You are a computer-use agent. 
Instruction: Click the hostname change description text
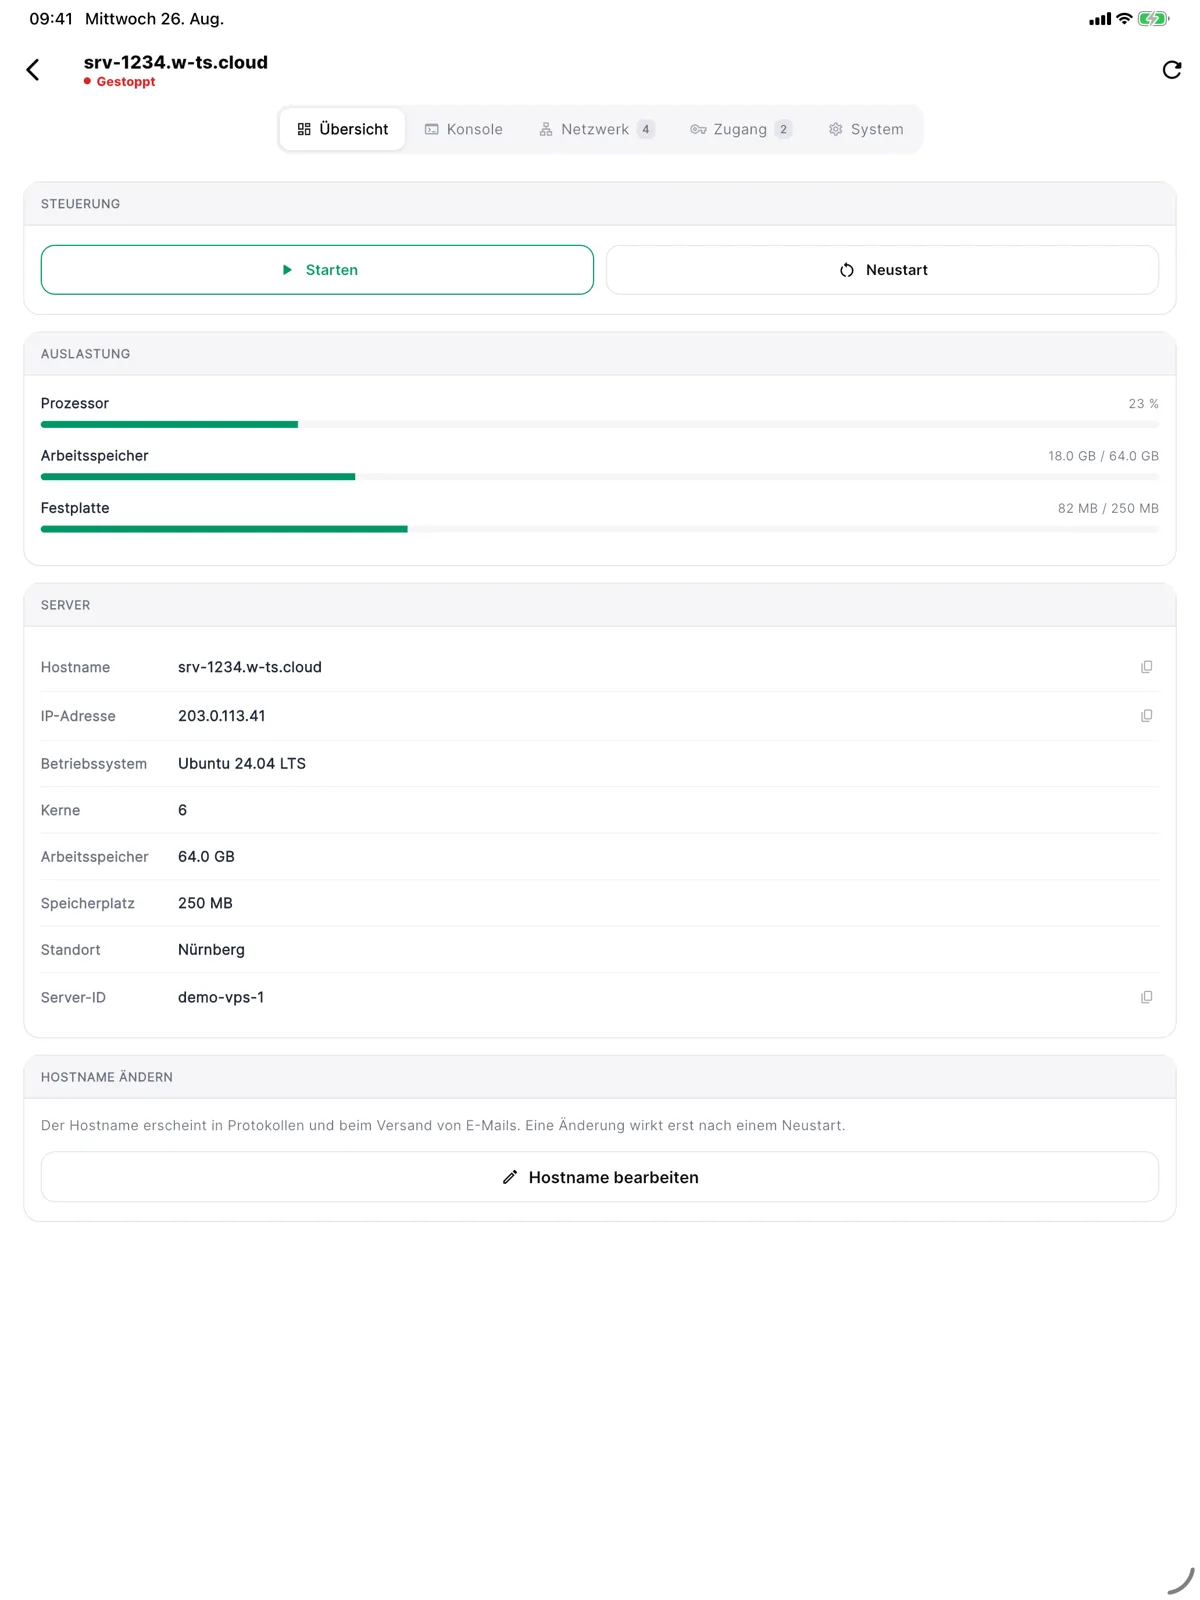443,1125
